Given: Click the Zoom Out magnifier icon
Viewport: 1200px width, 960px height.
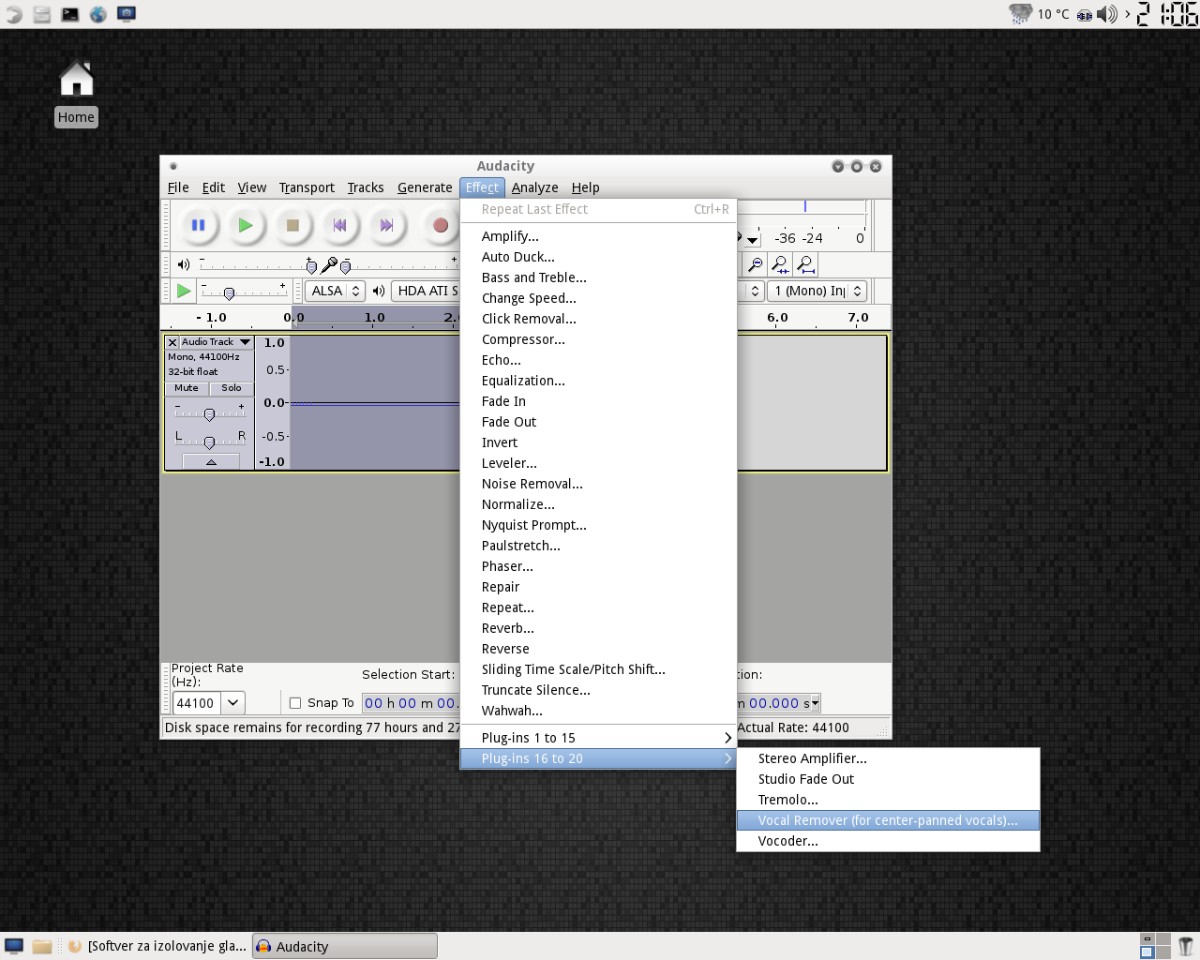Looking at the screenshot, I should click(x=755, y=264).
